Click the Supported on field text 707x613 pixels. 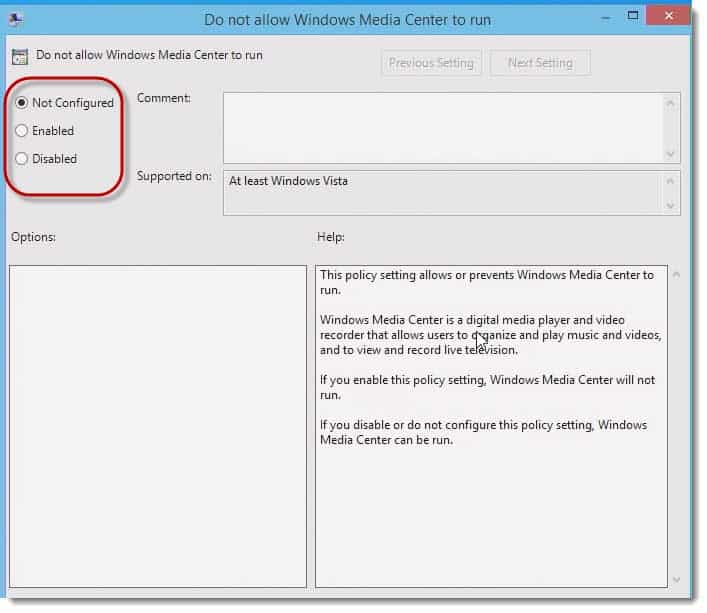coord(289,181)
